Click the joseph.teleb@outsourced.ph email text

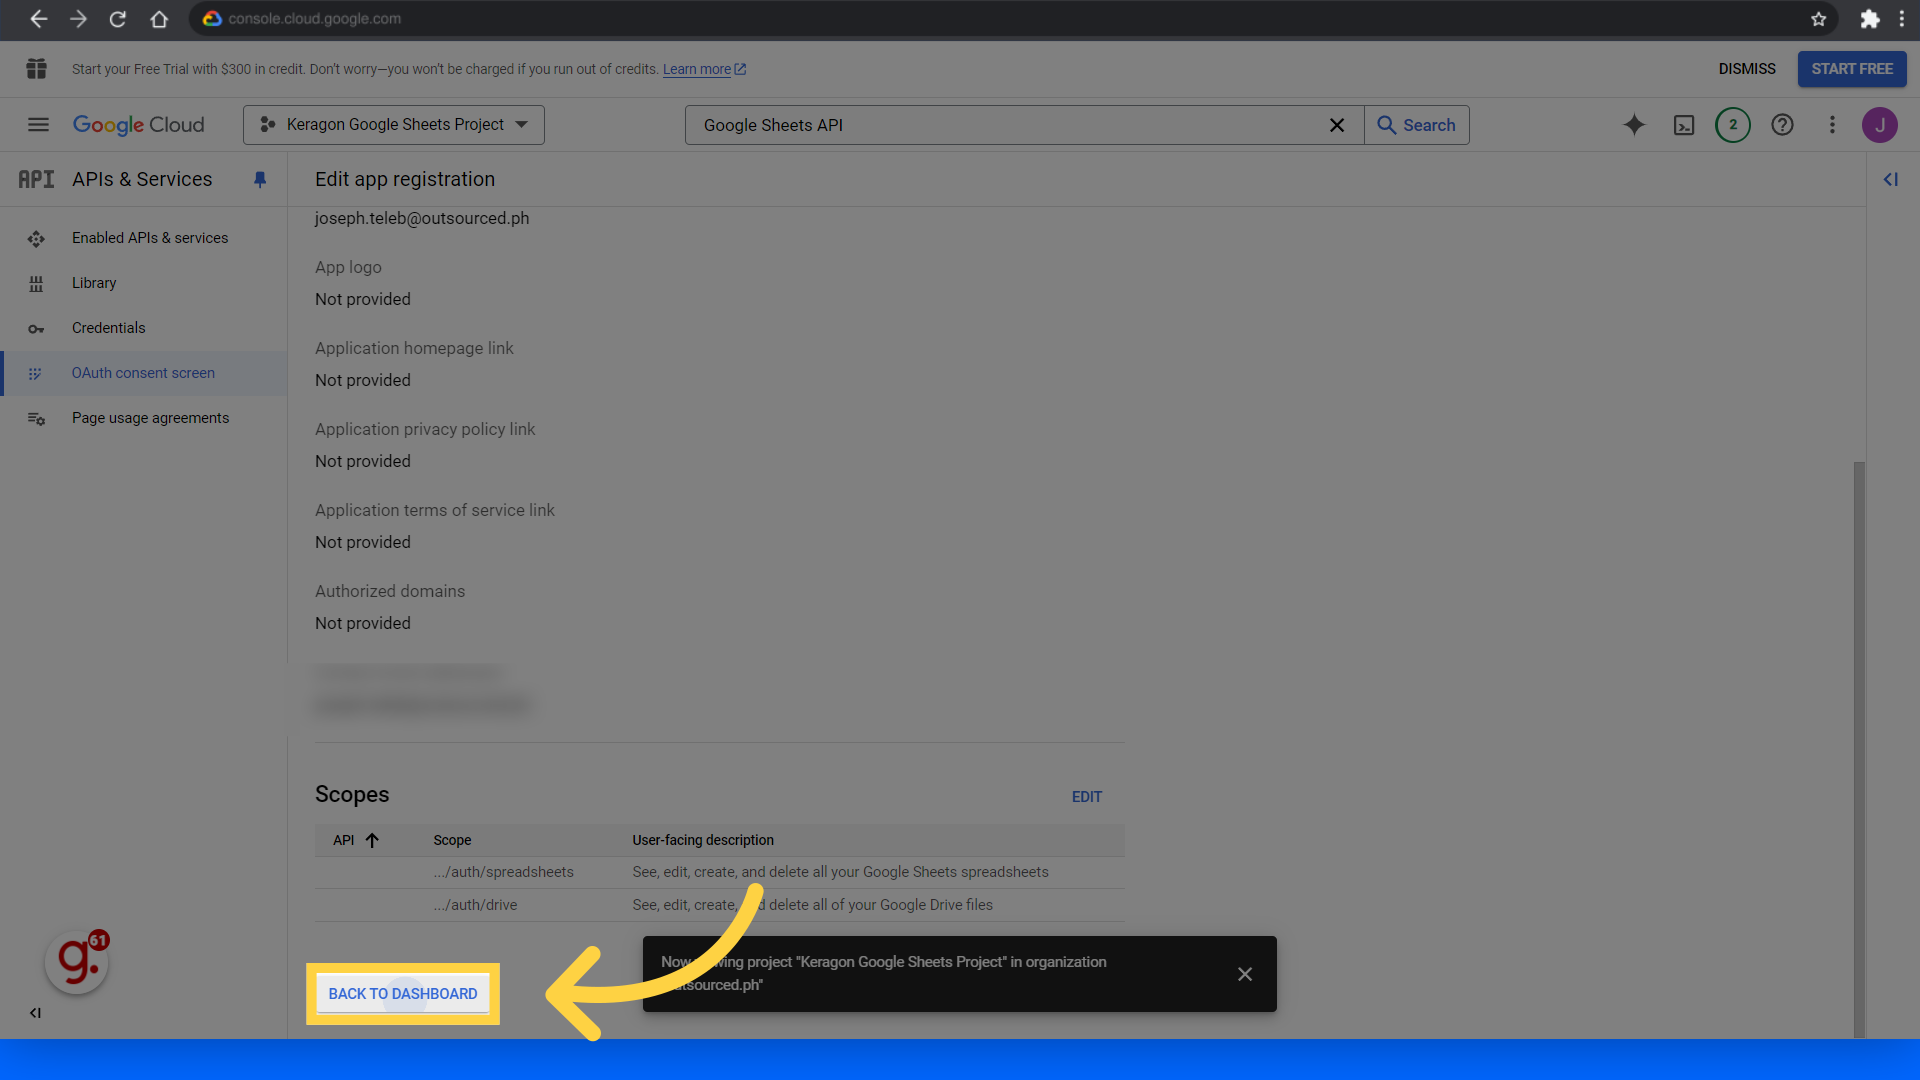pyautogui.click(x=422, y=218)
